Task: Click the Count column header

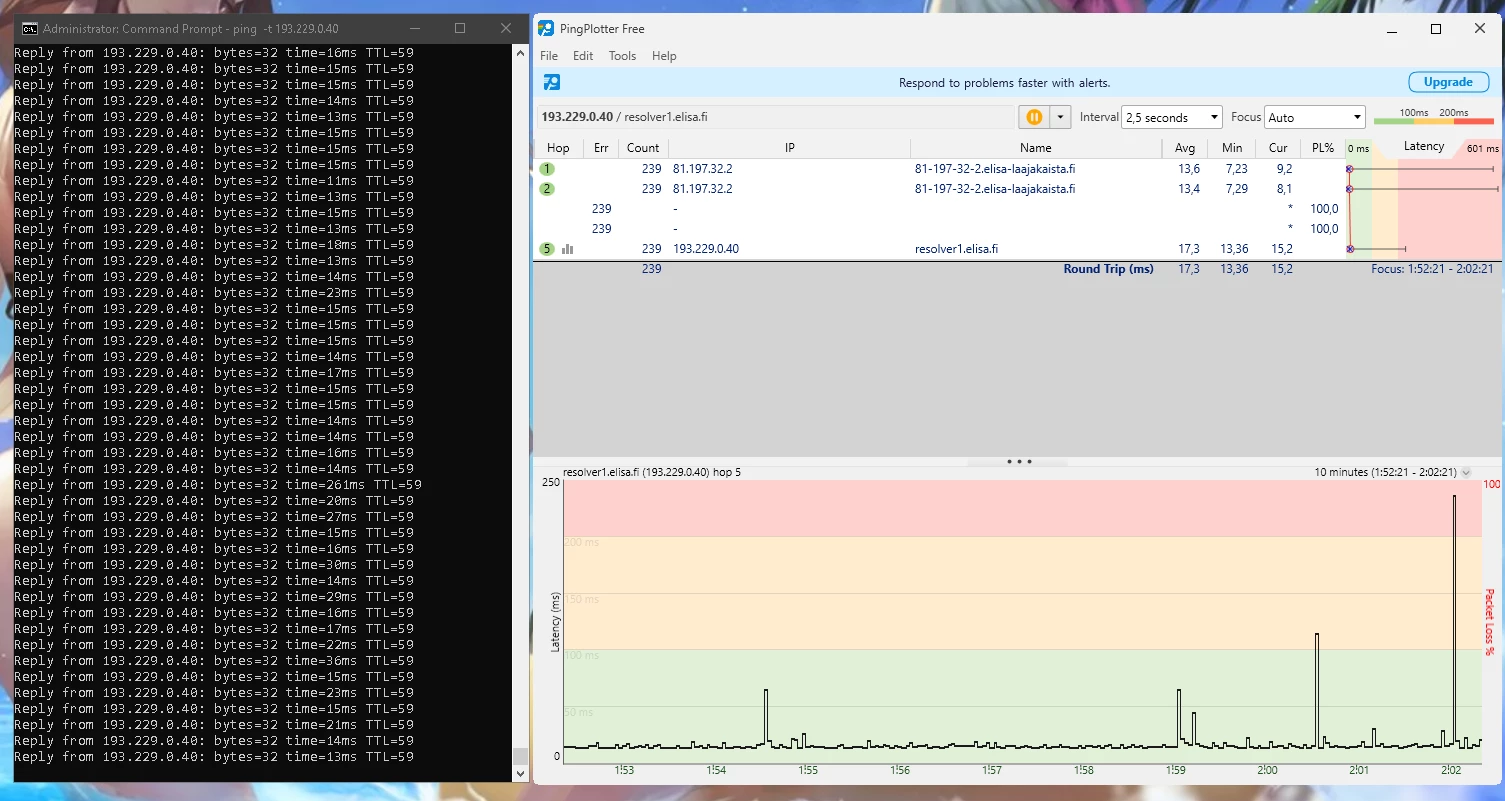Action: tap(643, 148)
